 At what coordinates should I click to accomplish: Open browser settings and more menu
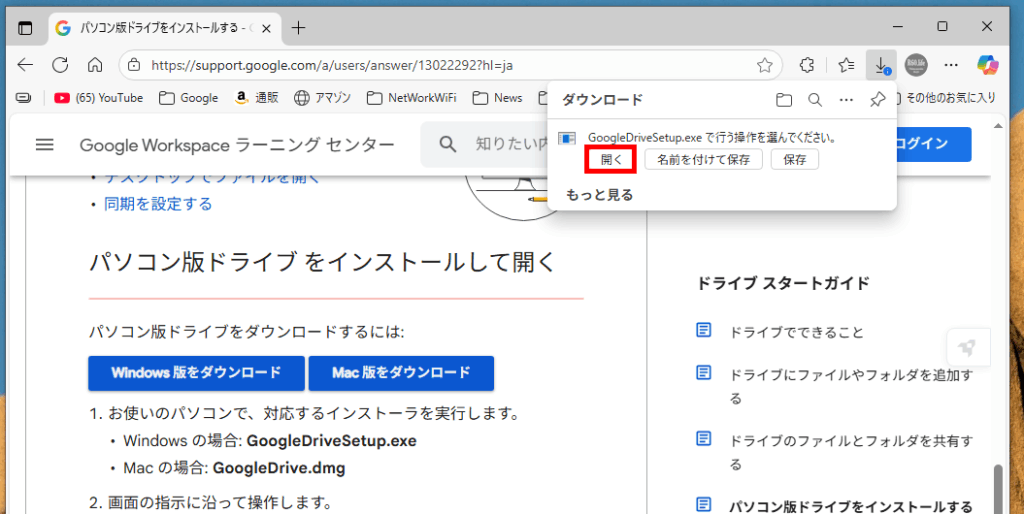pos(952,65)
